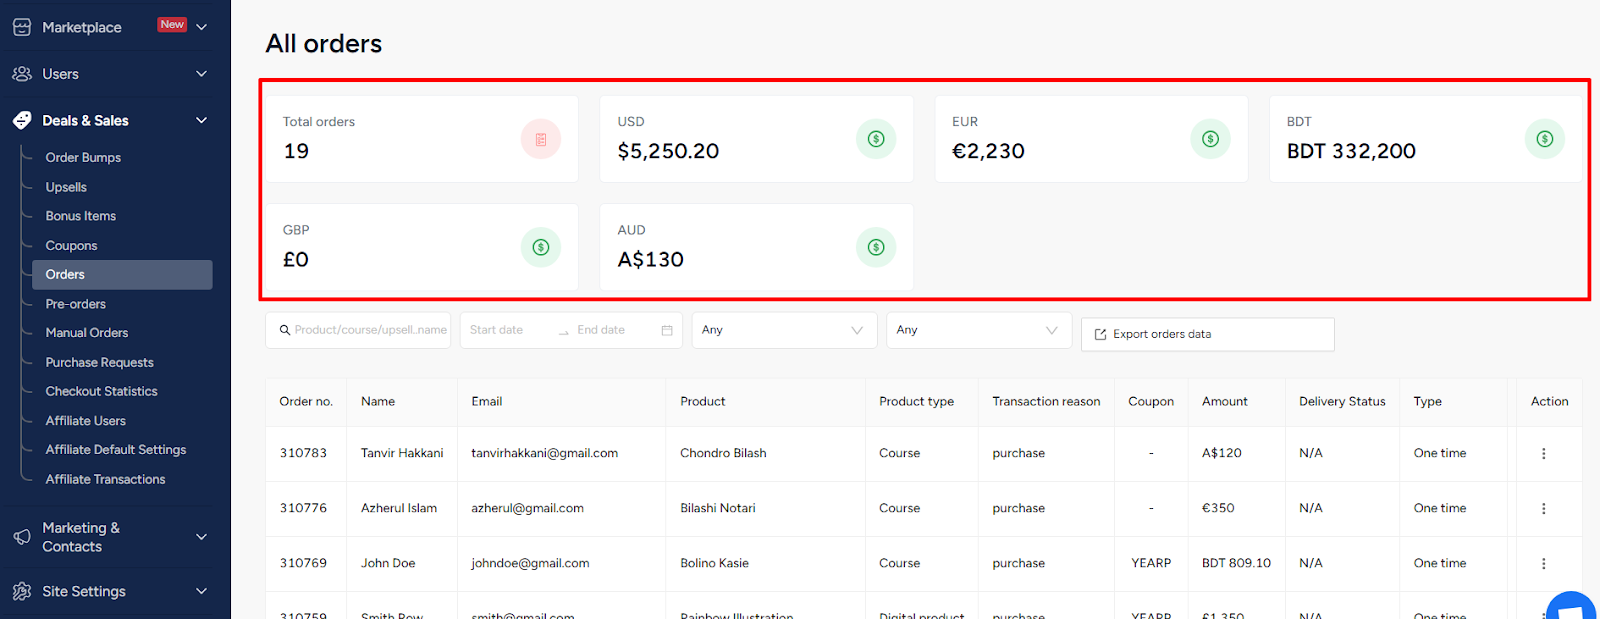Click the Users sidebar icon

click(x=22, y=74)
